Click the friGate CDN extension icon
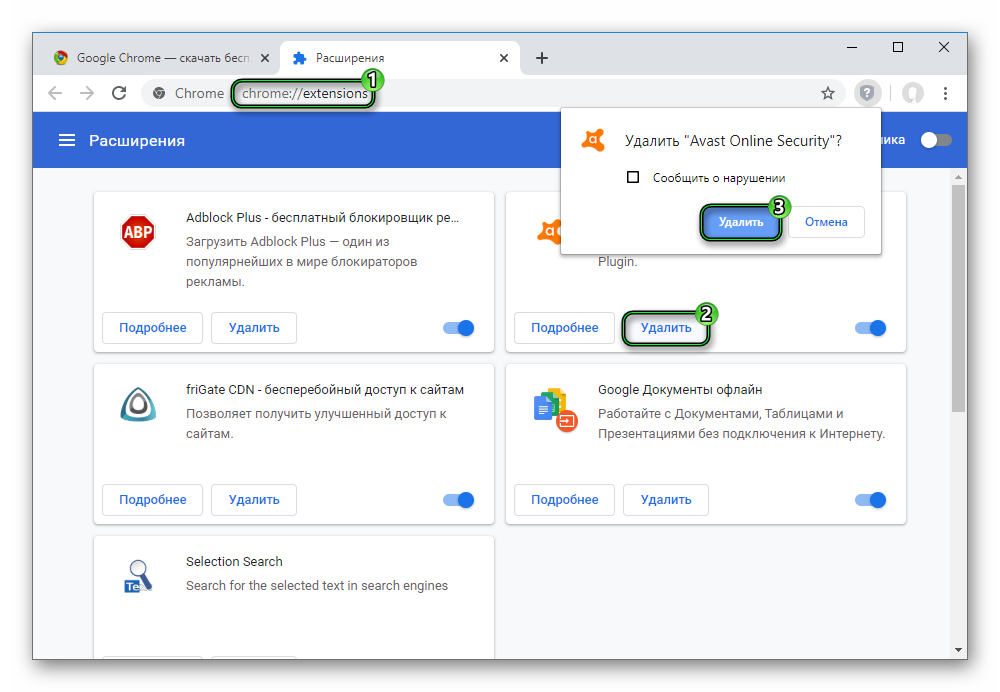The image size is (1000, 692). click(138, 404)
